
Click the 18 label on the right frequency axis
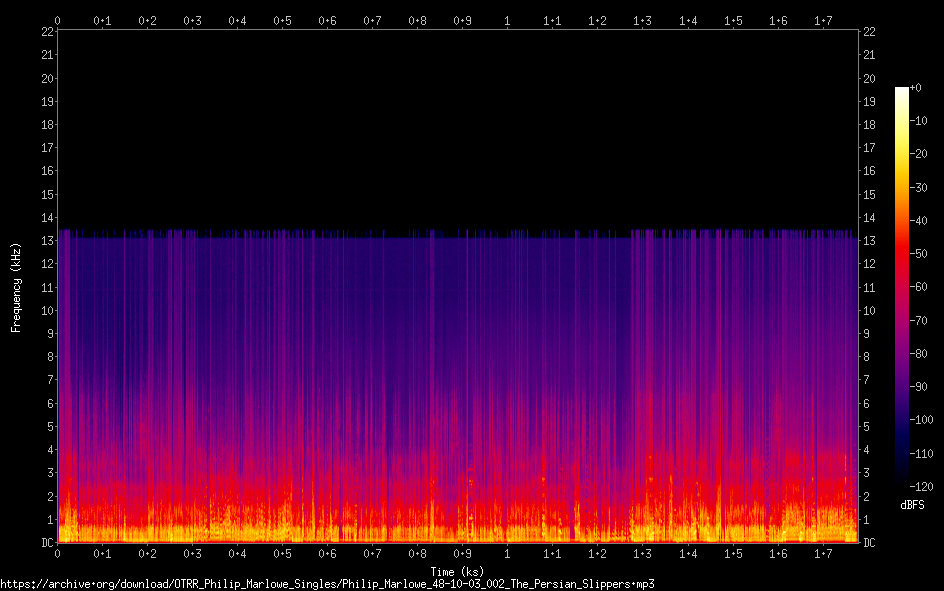point(869,125)
